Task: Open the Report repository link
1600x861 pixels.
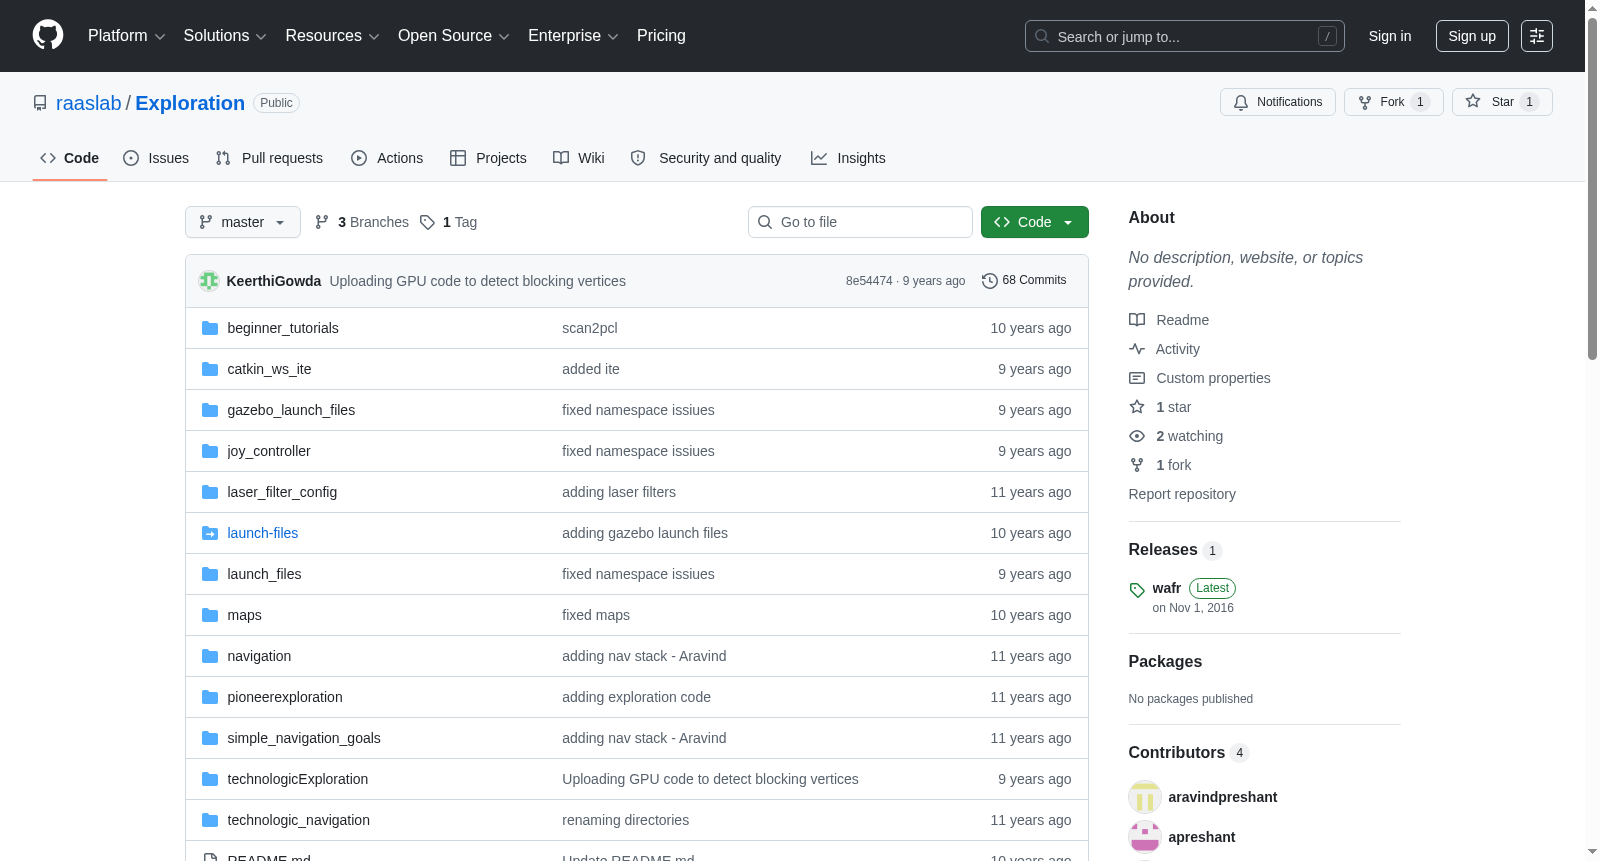Action: point(1182,494)
